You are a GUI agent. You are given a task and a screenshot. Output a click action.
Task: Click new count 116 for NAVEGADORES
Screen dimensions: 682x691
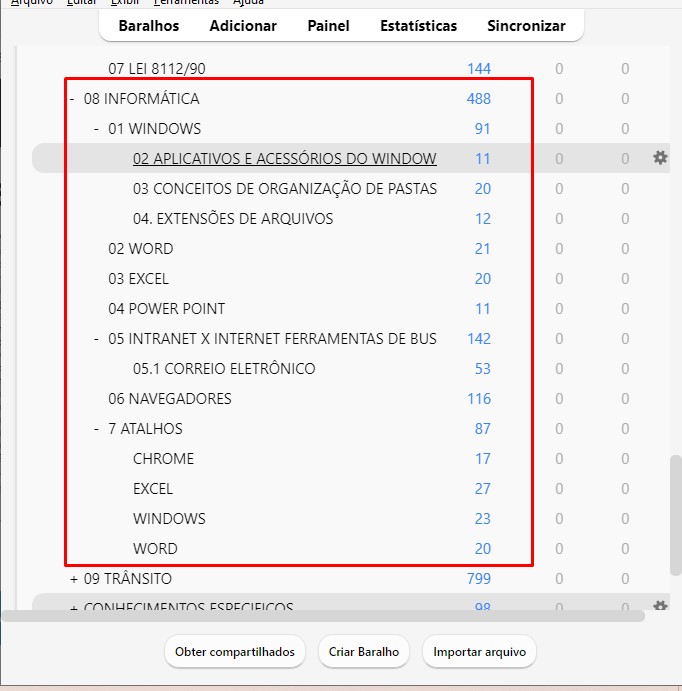[x=479, y=398]
